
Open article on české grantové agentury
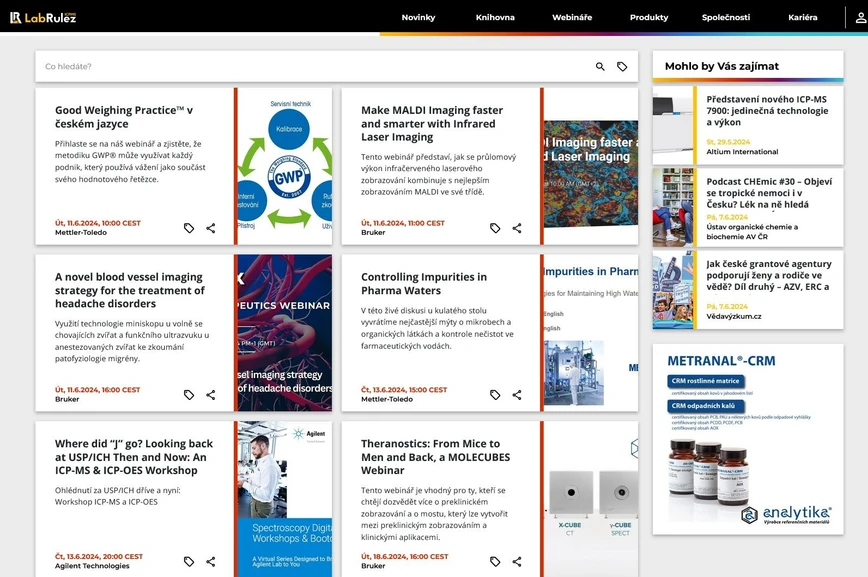click(769, 275)
